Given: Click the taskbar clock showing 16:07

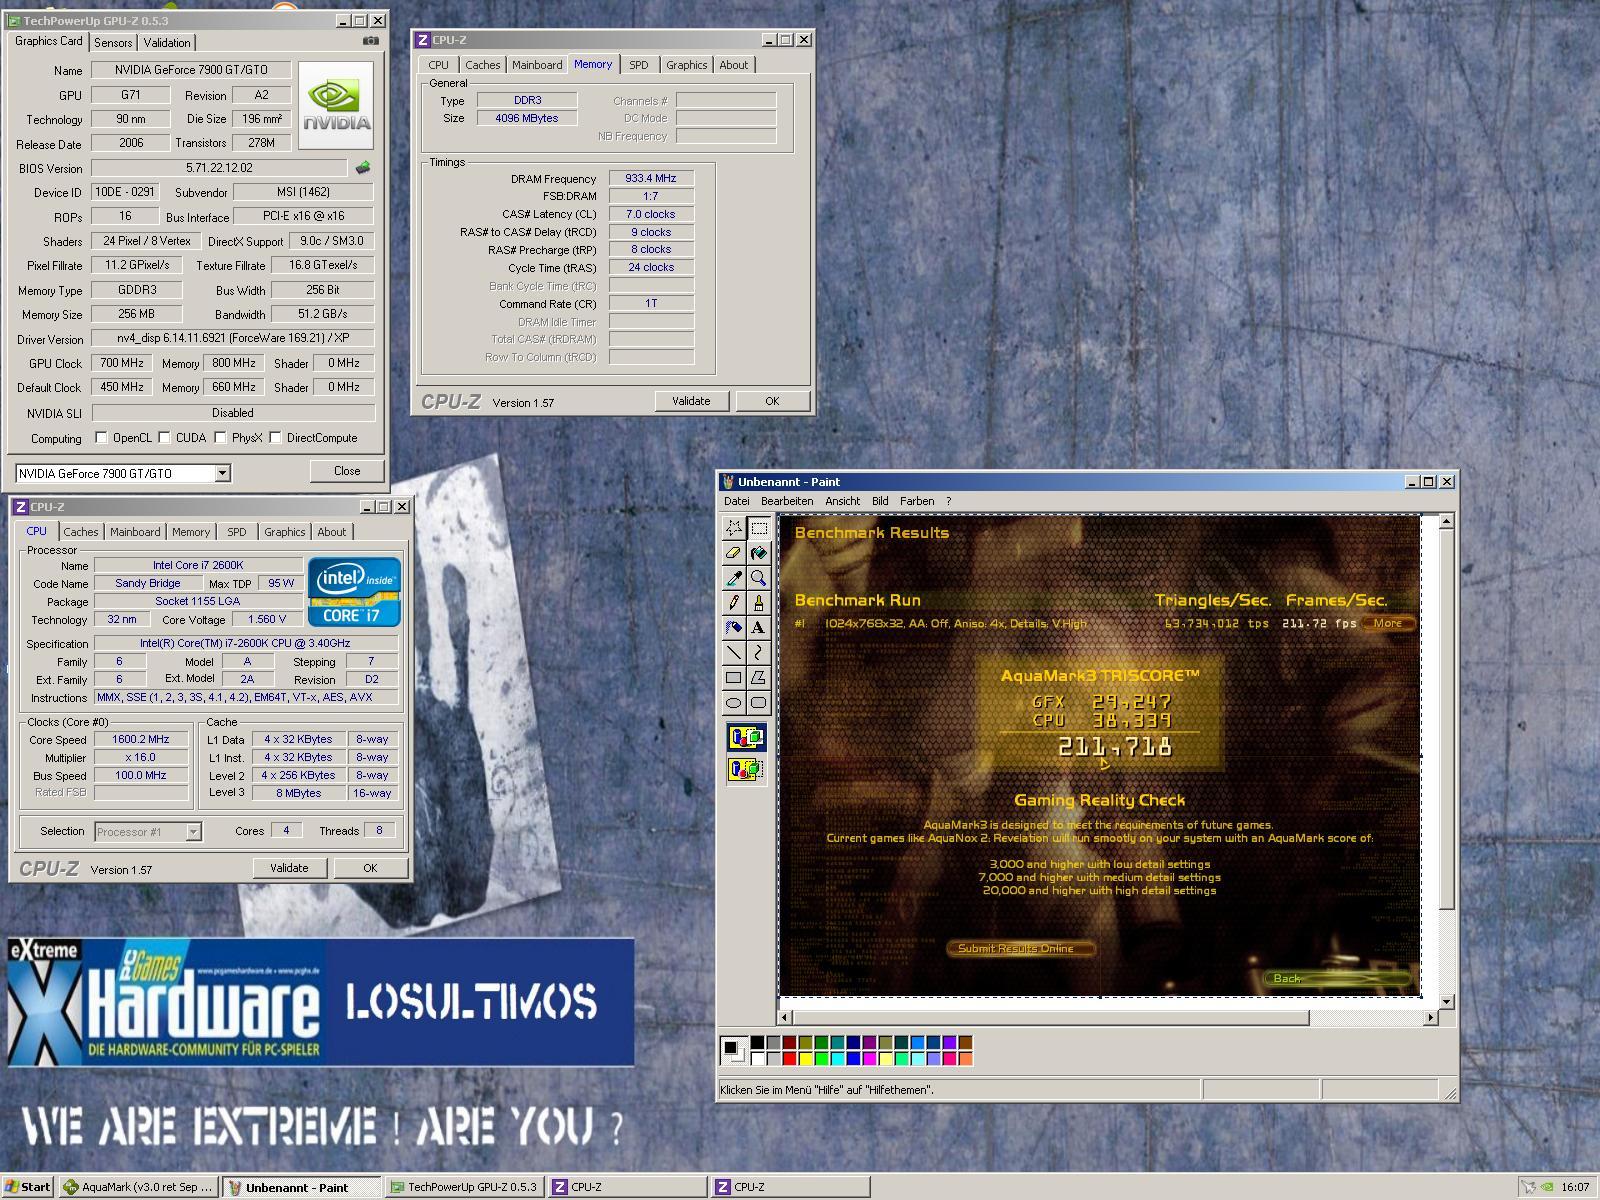Looking at the screenshot, I should [x=1575, y=1187].
